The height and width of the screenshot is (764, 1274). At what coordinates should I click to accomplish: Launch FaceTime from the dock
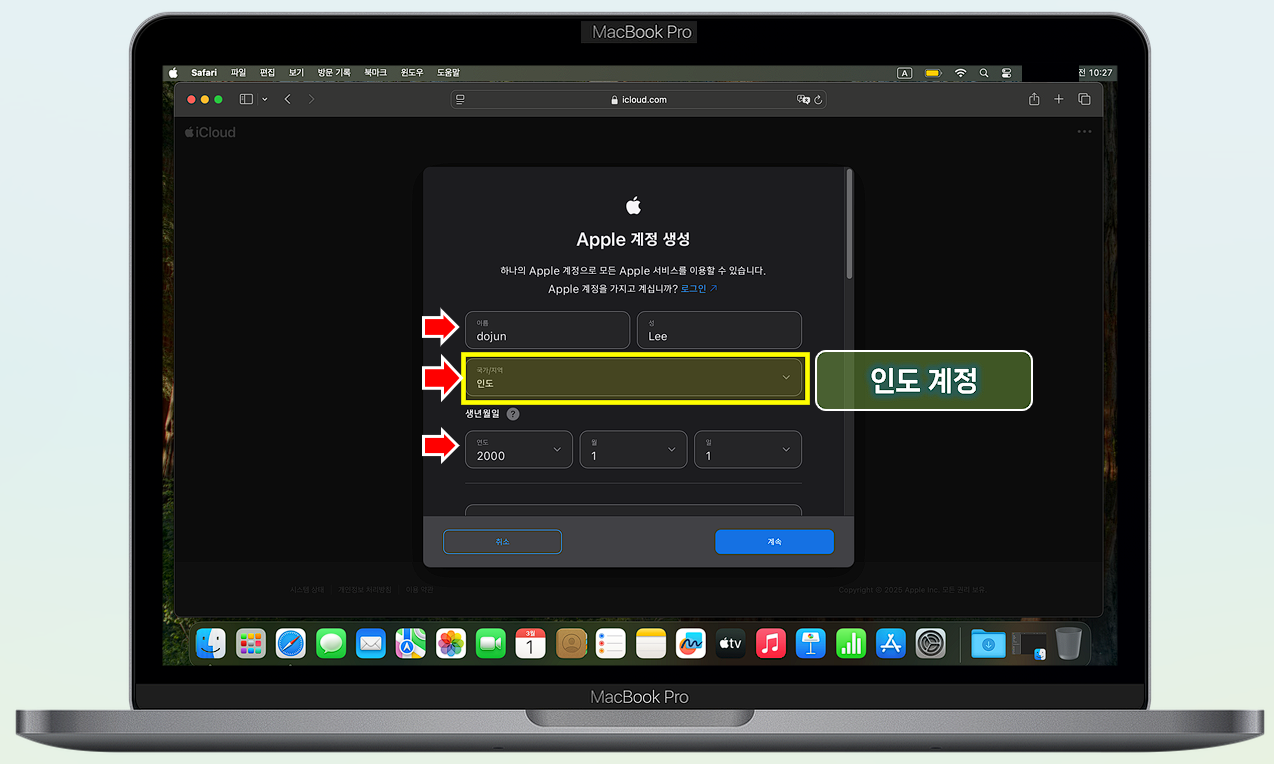[x=490, y=643]
